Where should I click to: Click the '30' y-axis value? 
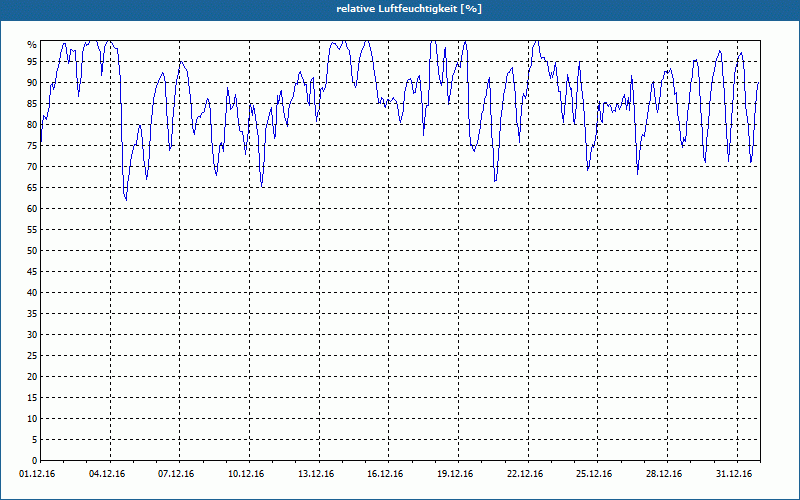(x=32, y=335)
